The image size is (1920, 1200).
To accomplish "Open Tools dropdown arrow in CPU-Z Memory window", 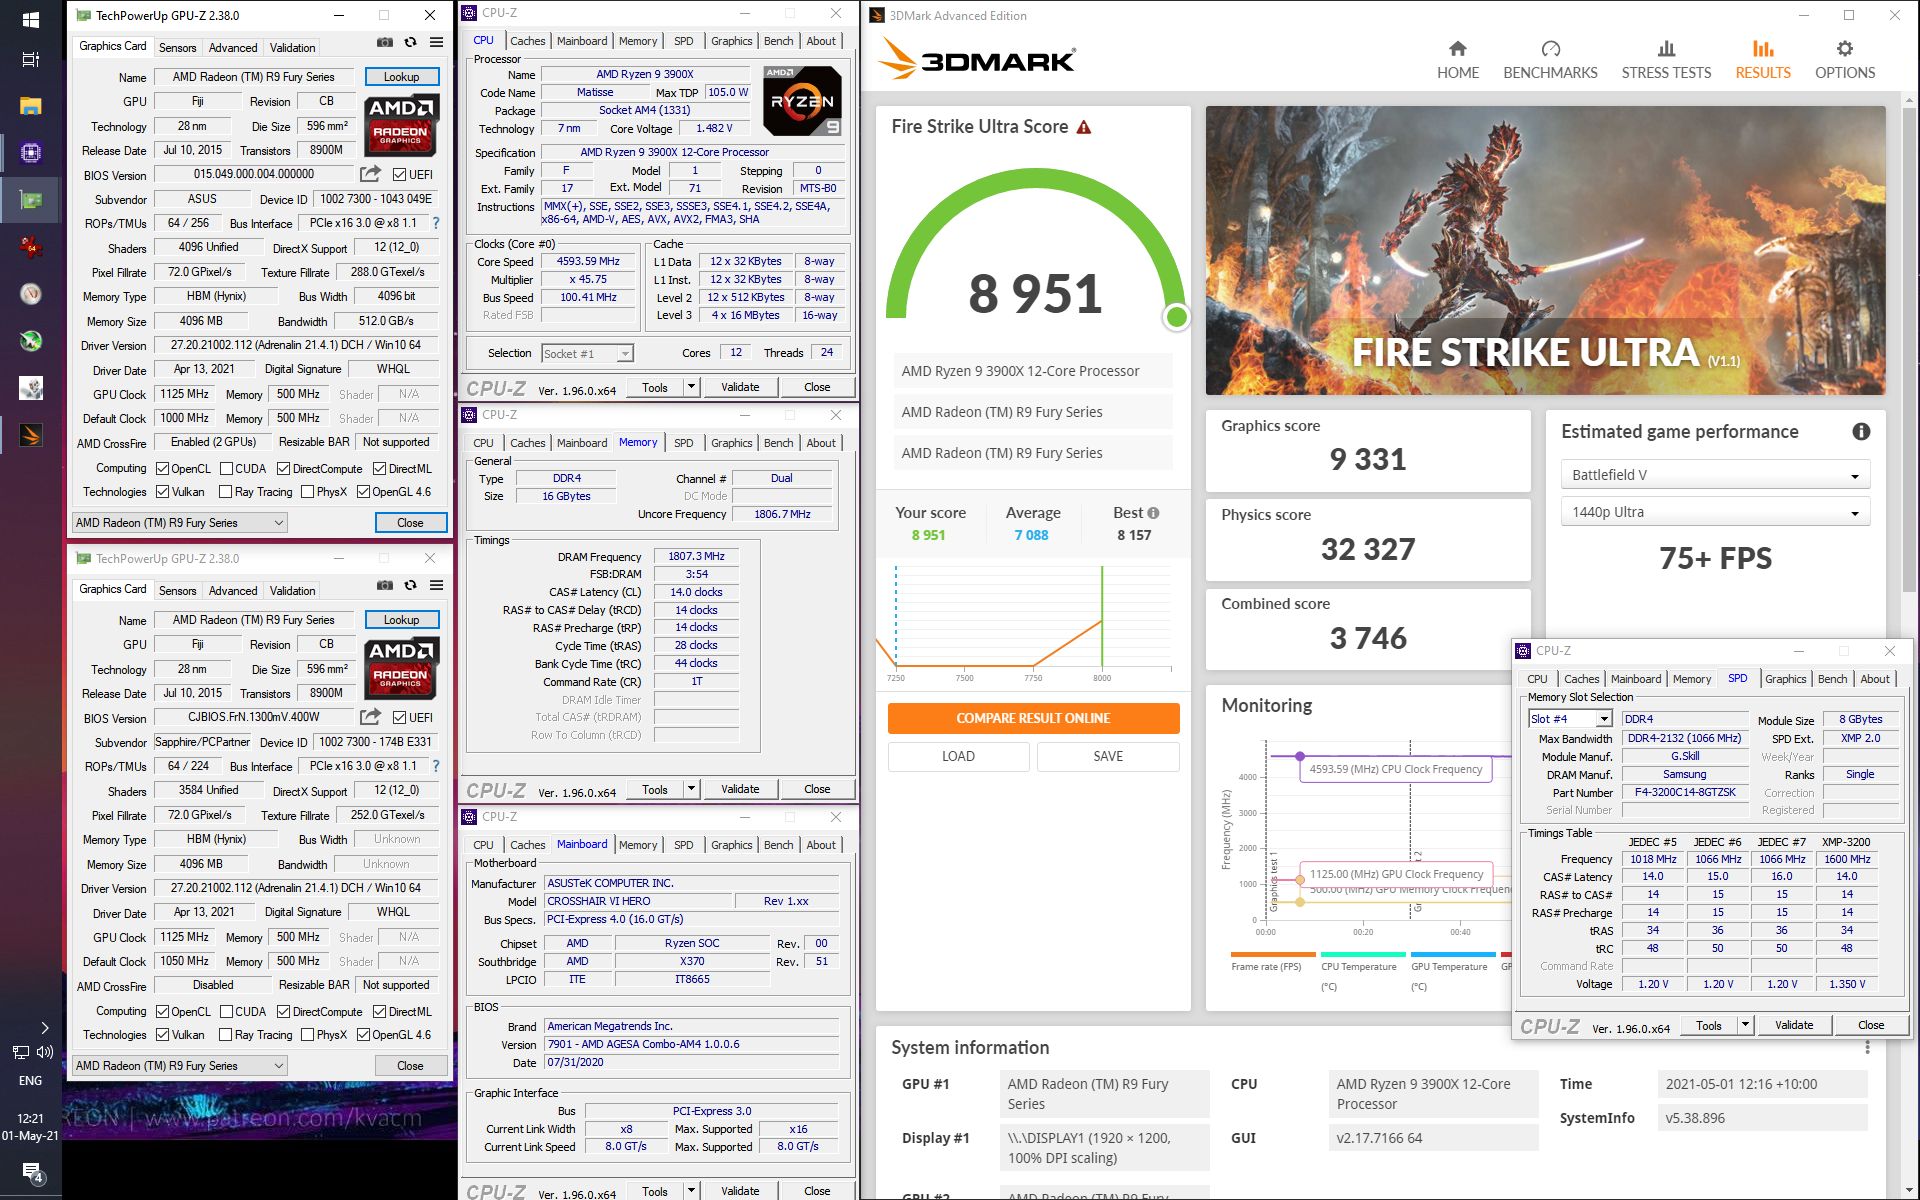I will [x=691, y=789].
